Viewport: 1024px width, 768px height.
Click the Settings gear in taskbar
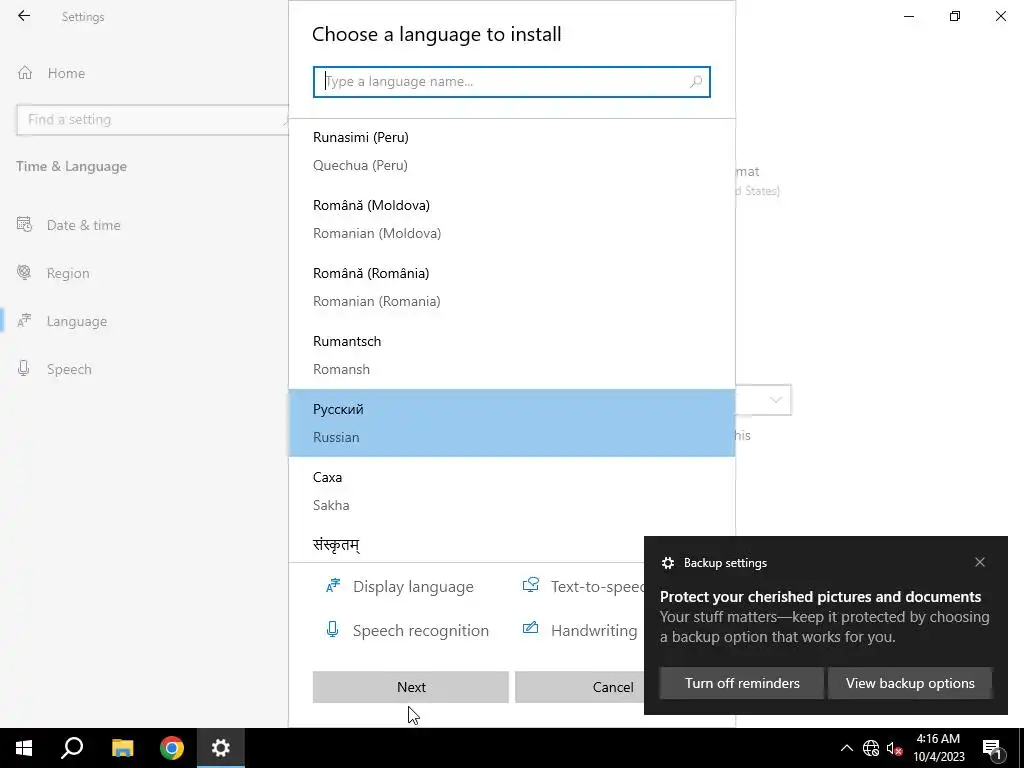221,748
